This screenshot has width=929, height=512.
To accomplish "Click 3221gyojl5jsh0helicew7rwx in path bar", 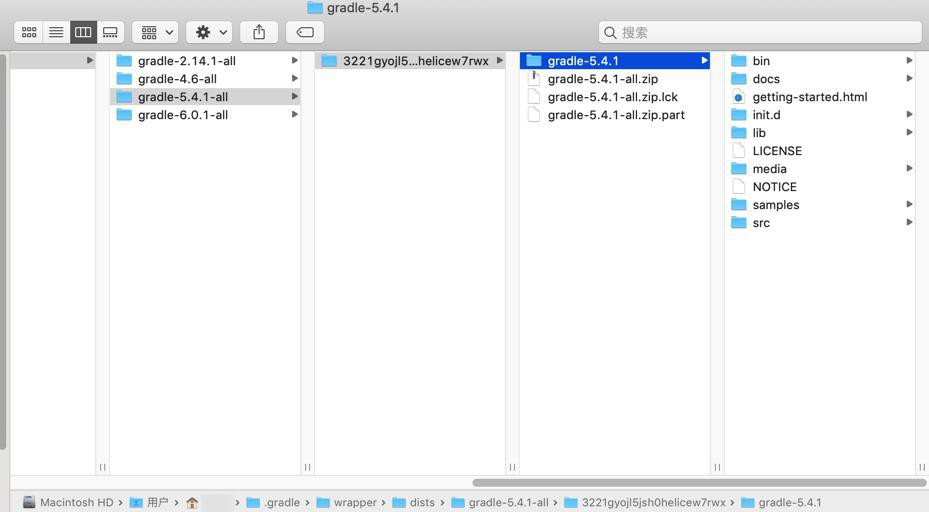I will (x=645, y=503).
